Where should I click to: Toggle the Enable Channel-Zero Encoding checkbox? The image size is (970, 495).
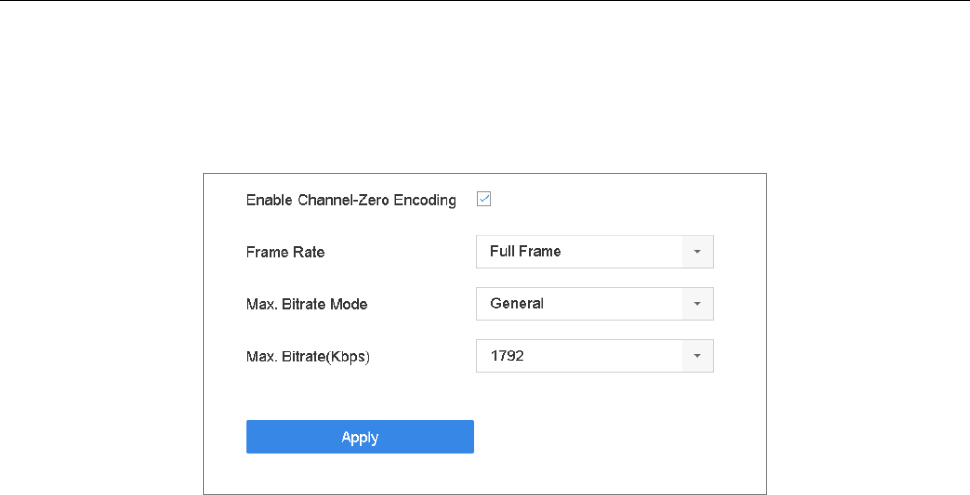coord(484,199)
